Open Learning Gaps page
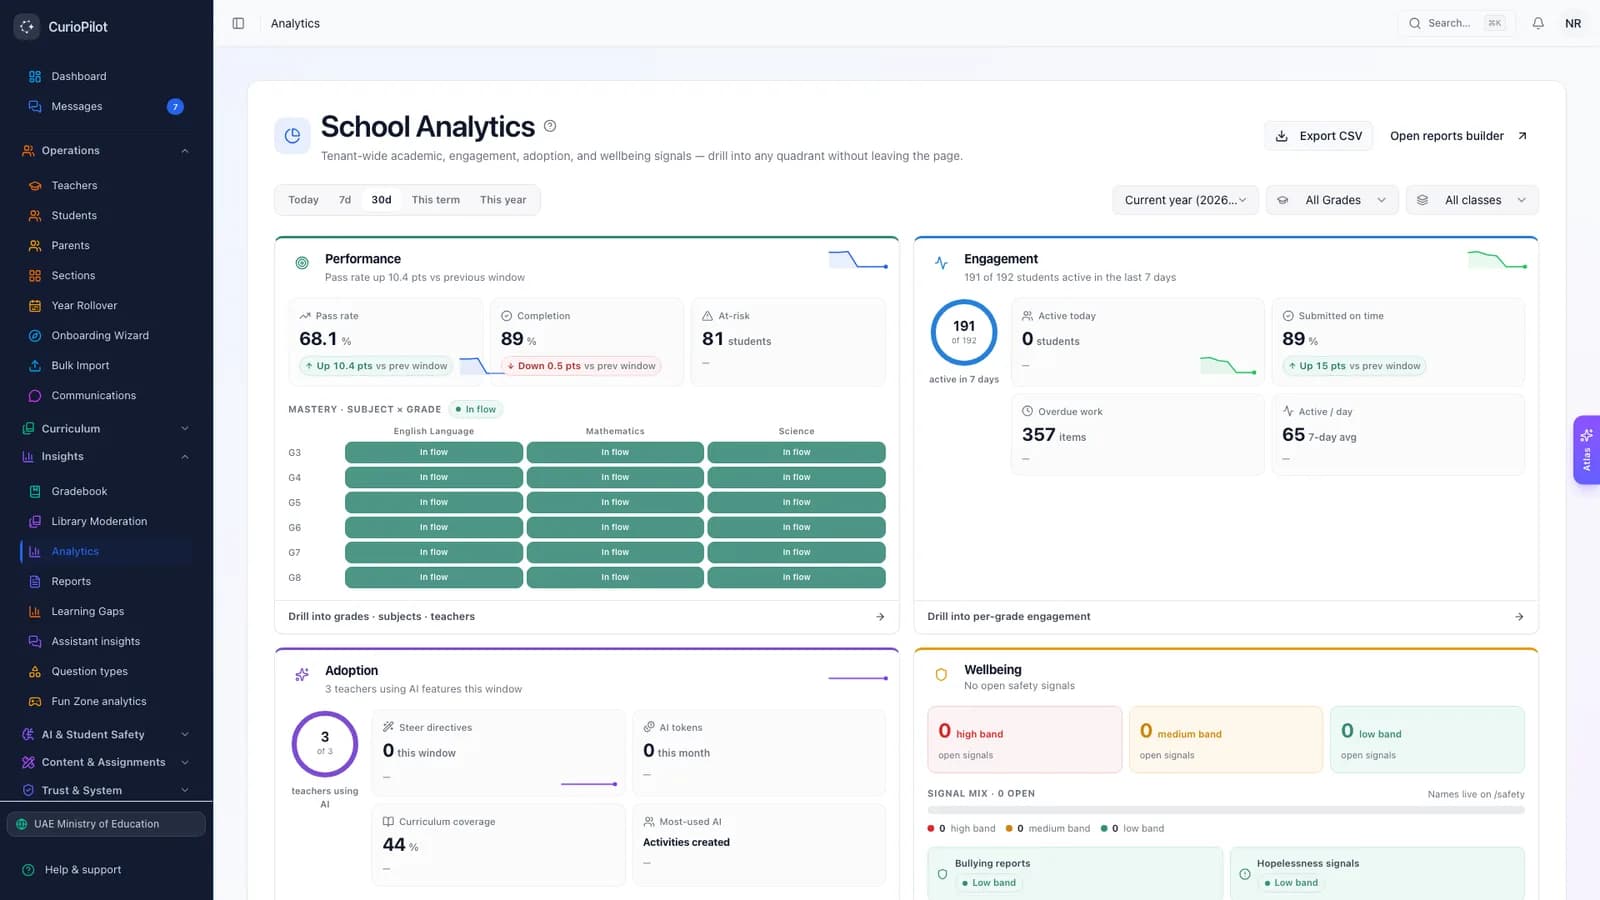The height and width of the screenshot is (900, 1600). pyautogui.click(x=106, y=611)
